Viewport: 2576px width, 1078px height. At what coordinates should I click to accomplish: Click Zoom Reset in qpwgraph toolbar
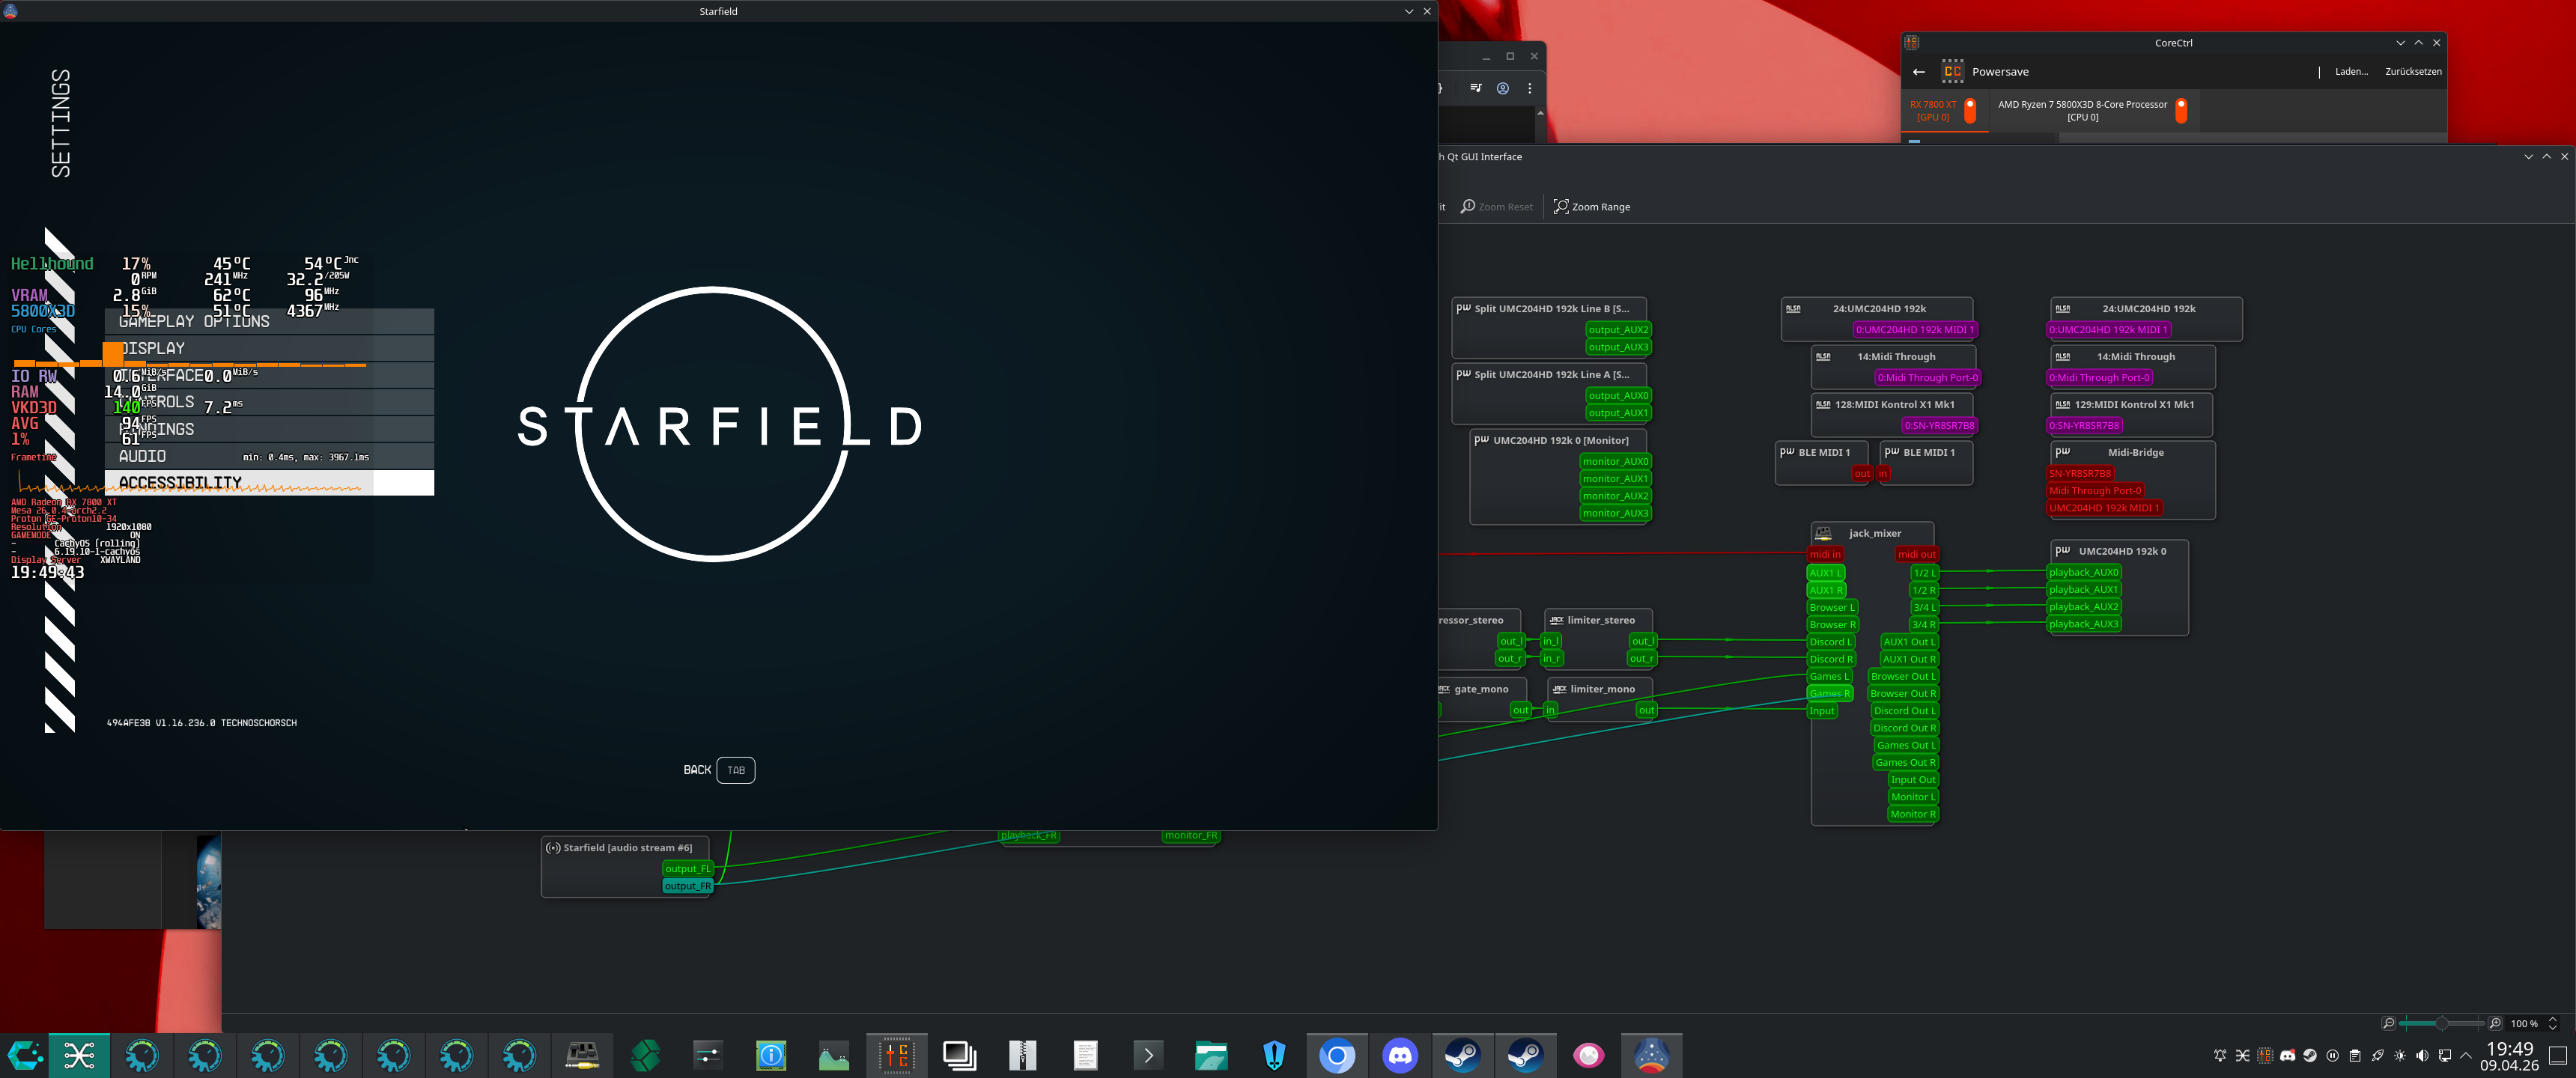(x=1496, y=207)
